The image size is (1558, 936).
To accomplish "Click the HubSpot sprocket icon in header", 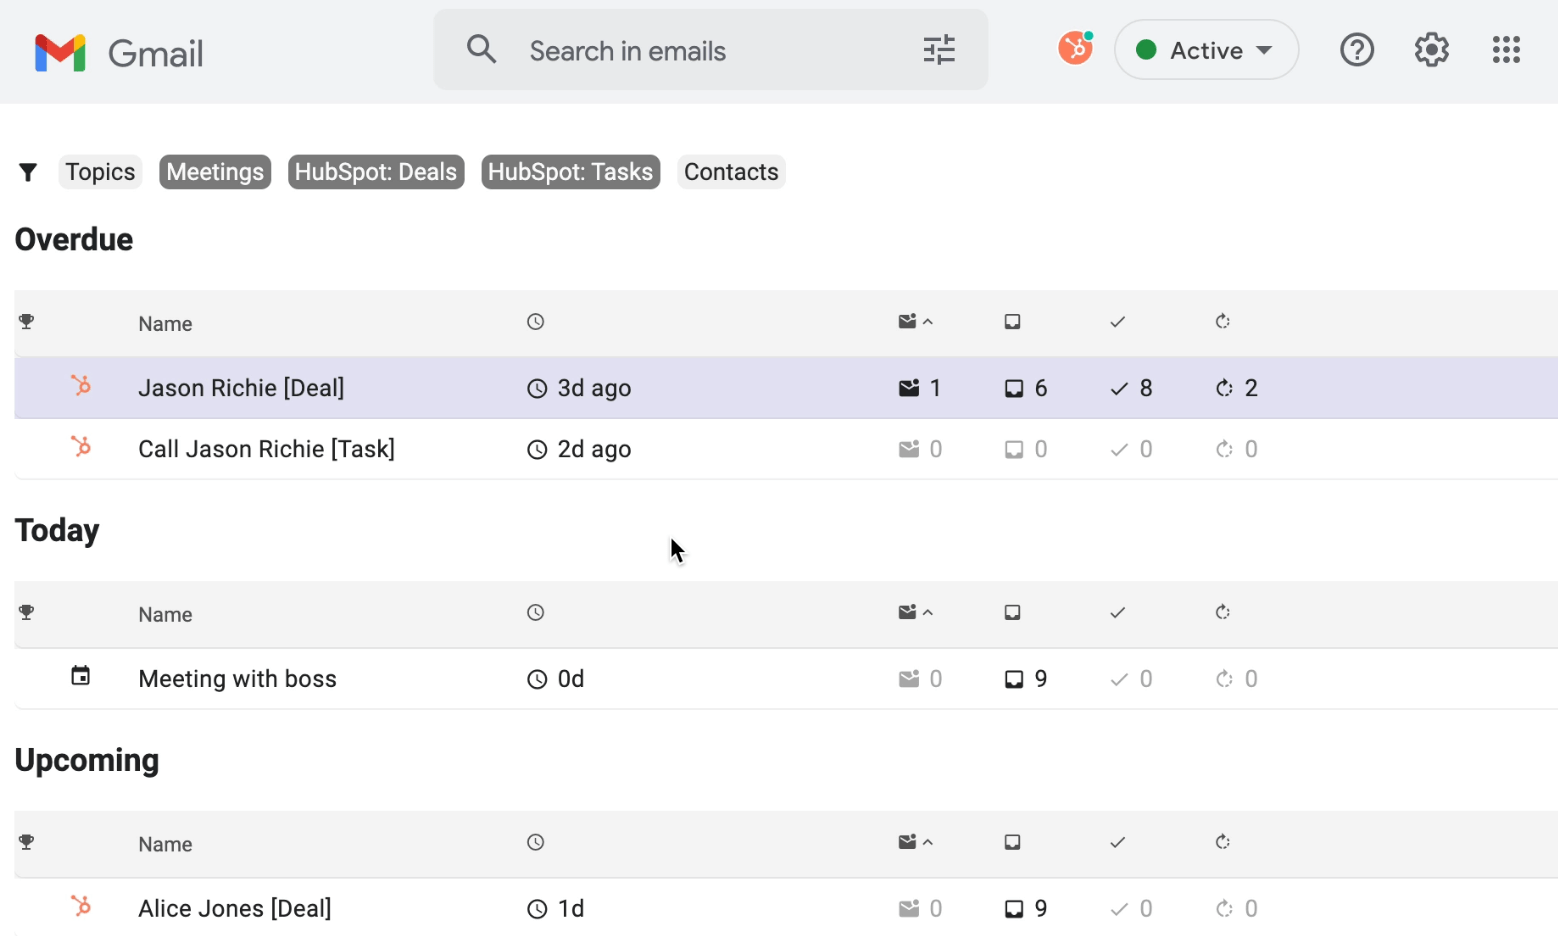I will point(1075,48).
